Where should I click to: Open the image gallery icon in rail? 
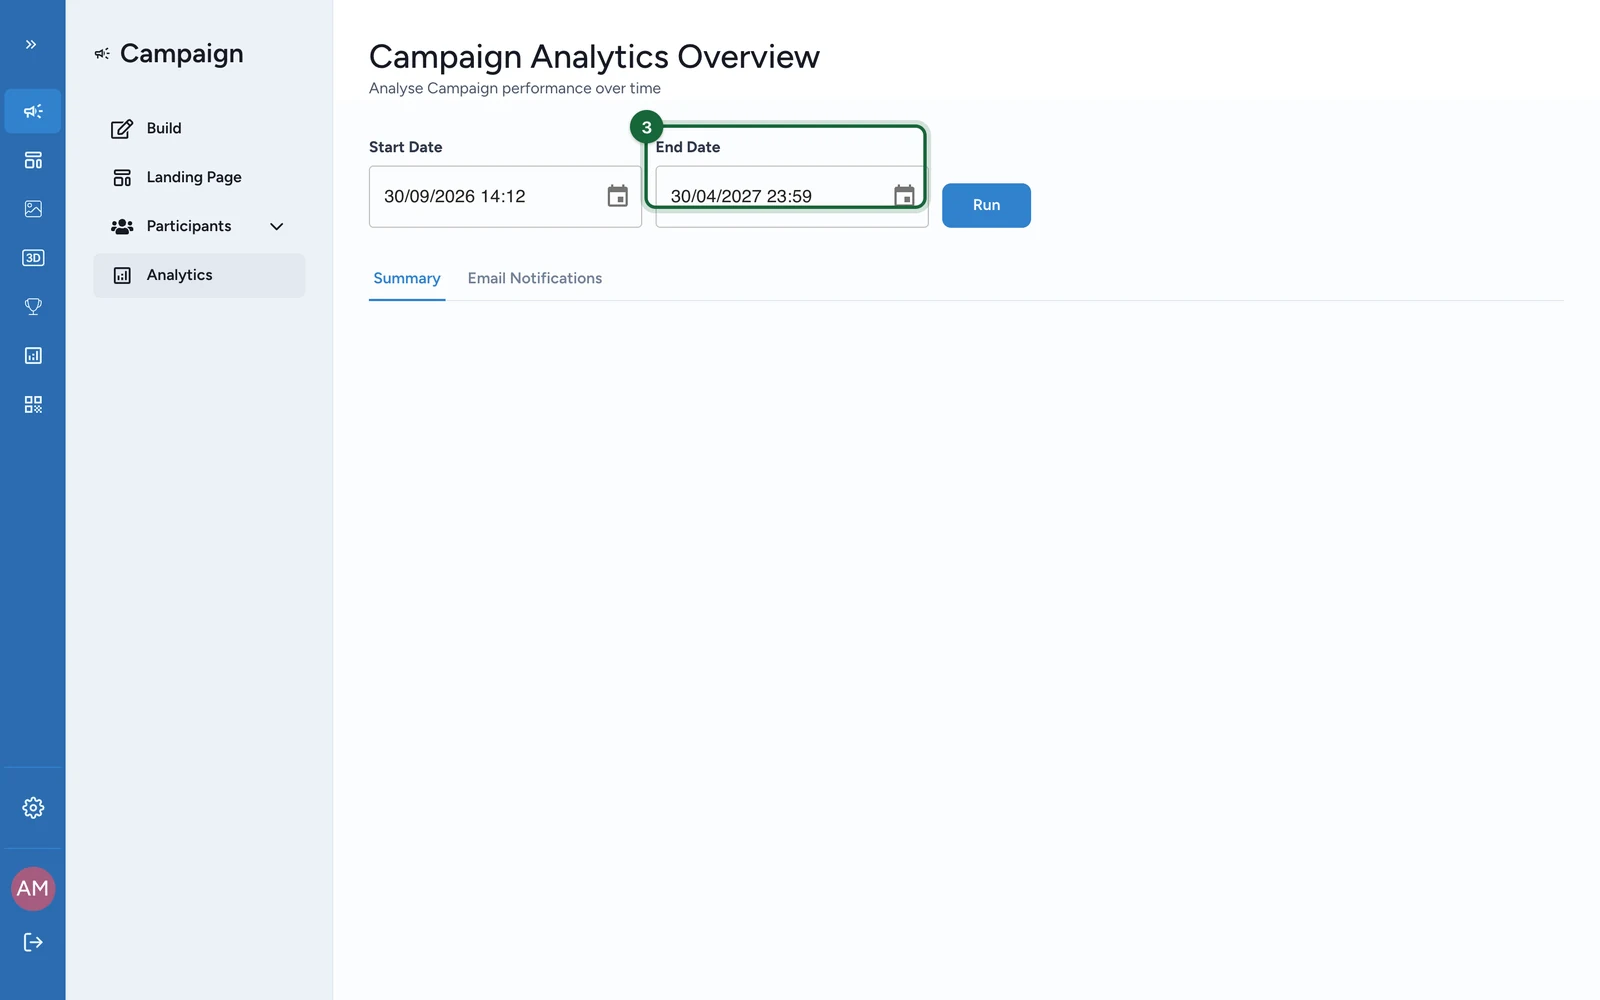click(33, 209)
